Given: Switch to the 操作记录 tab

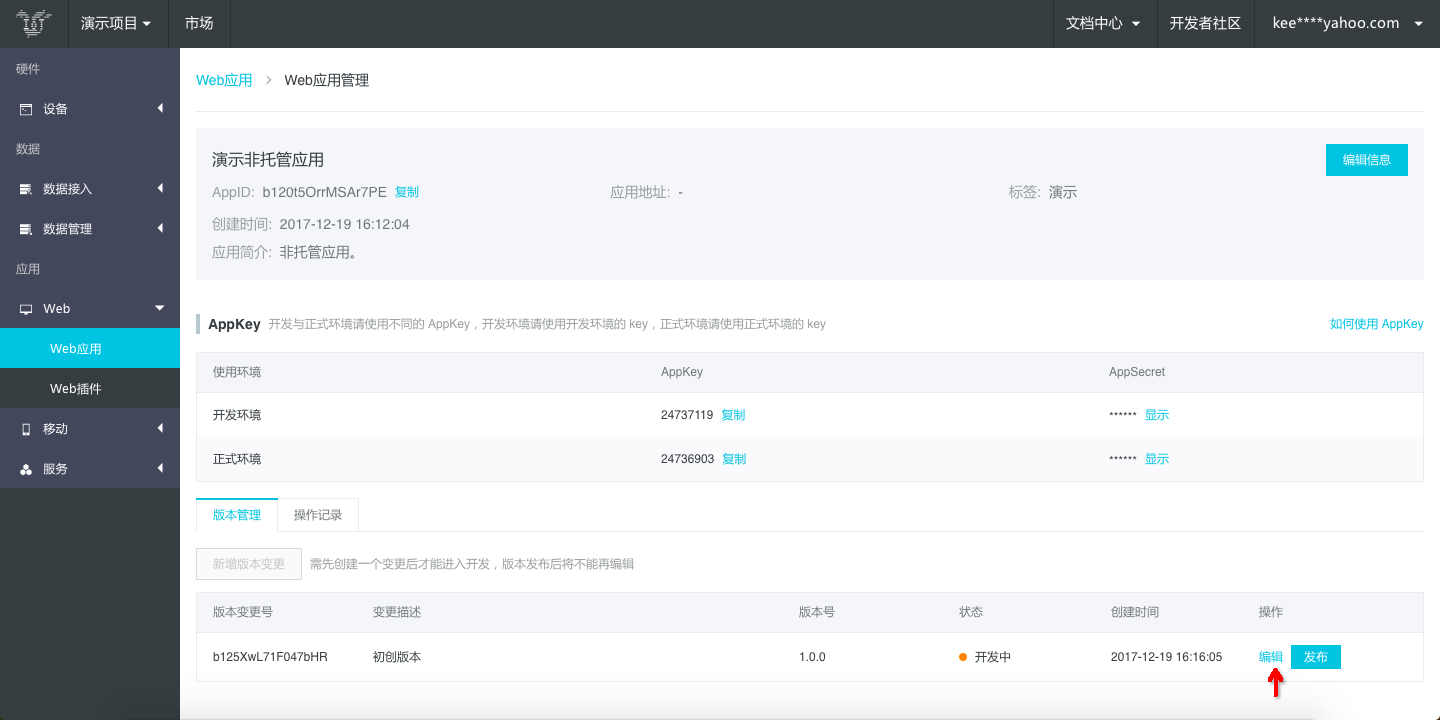Looking at the screenshot, I should pos(318,515).
